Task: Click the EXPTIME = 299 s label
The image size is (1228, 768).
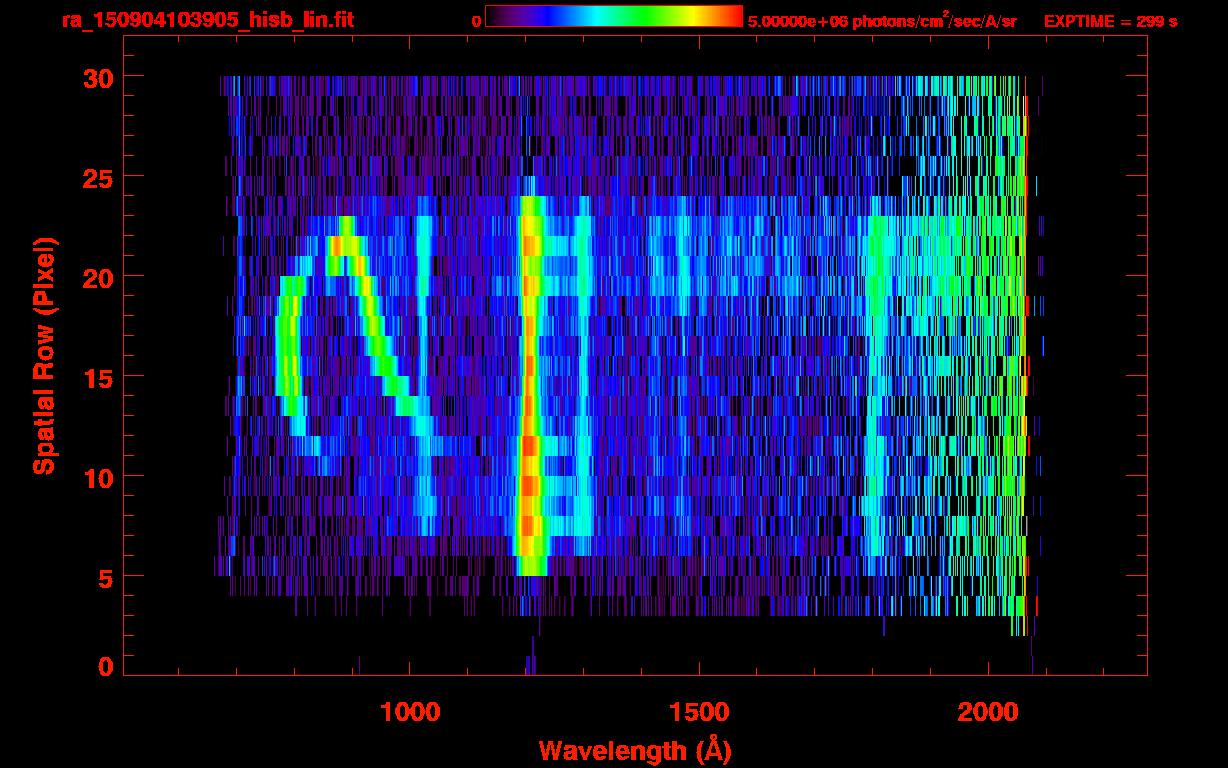Action: click(1110, 21)
